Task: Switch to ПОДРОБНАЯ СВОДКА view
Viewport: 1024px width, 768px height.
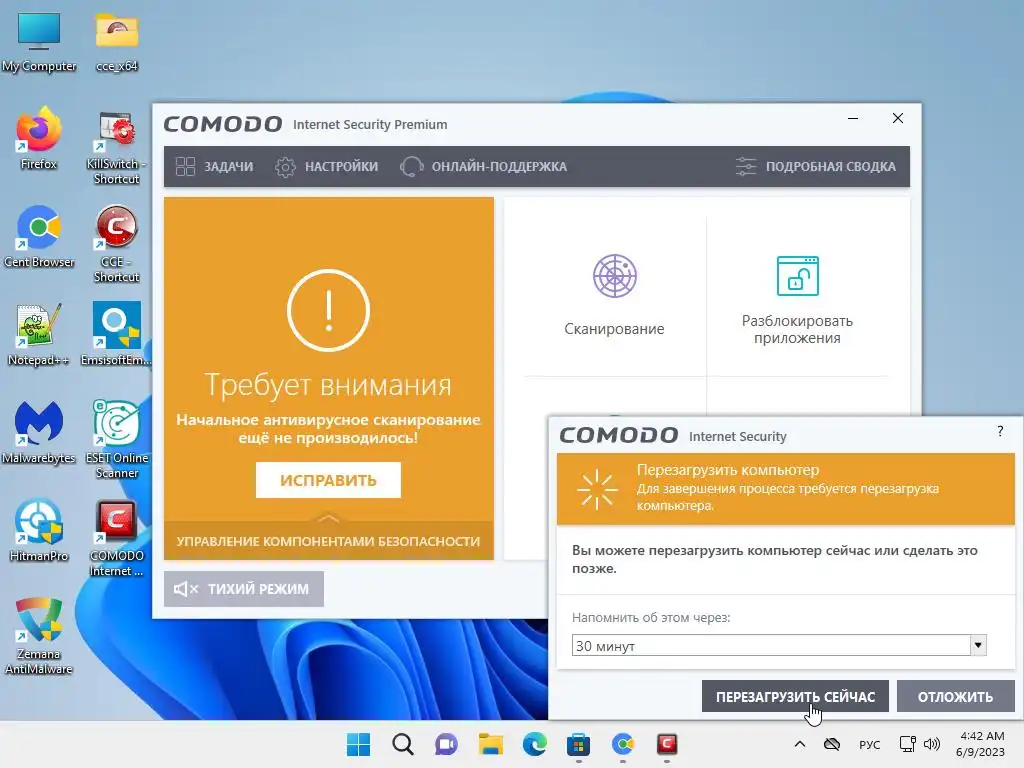Action: pos(816,167)
